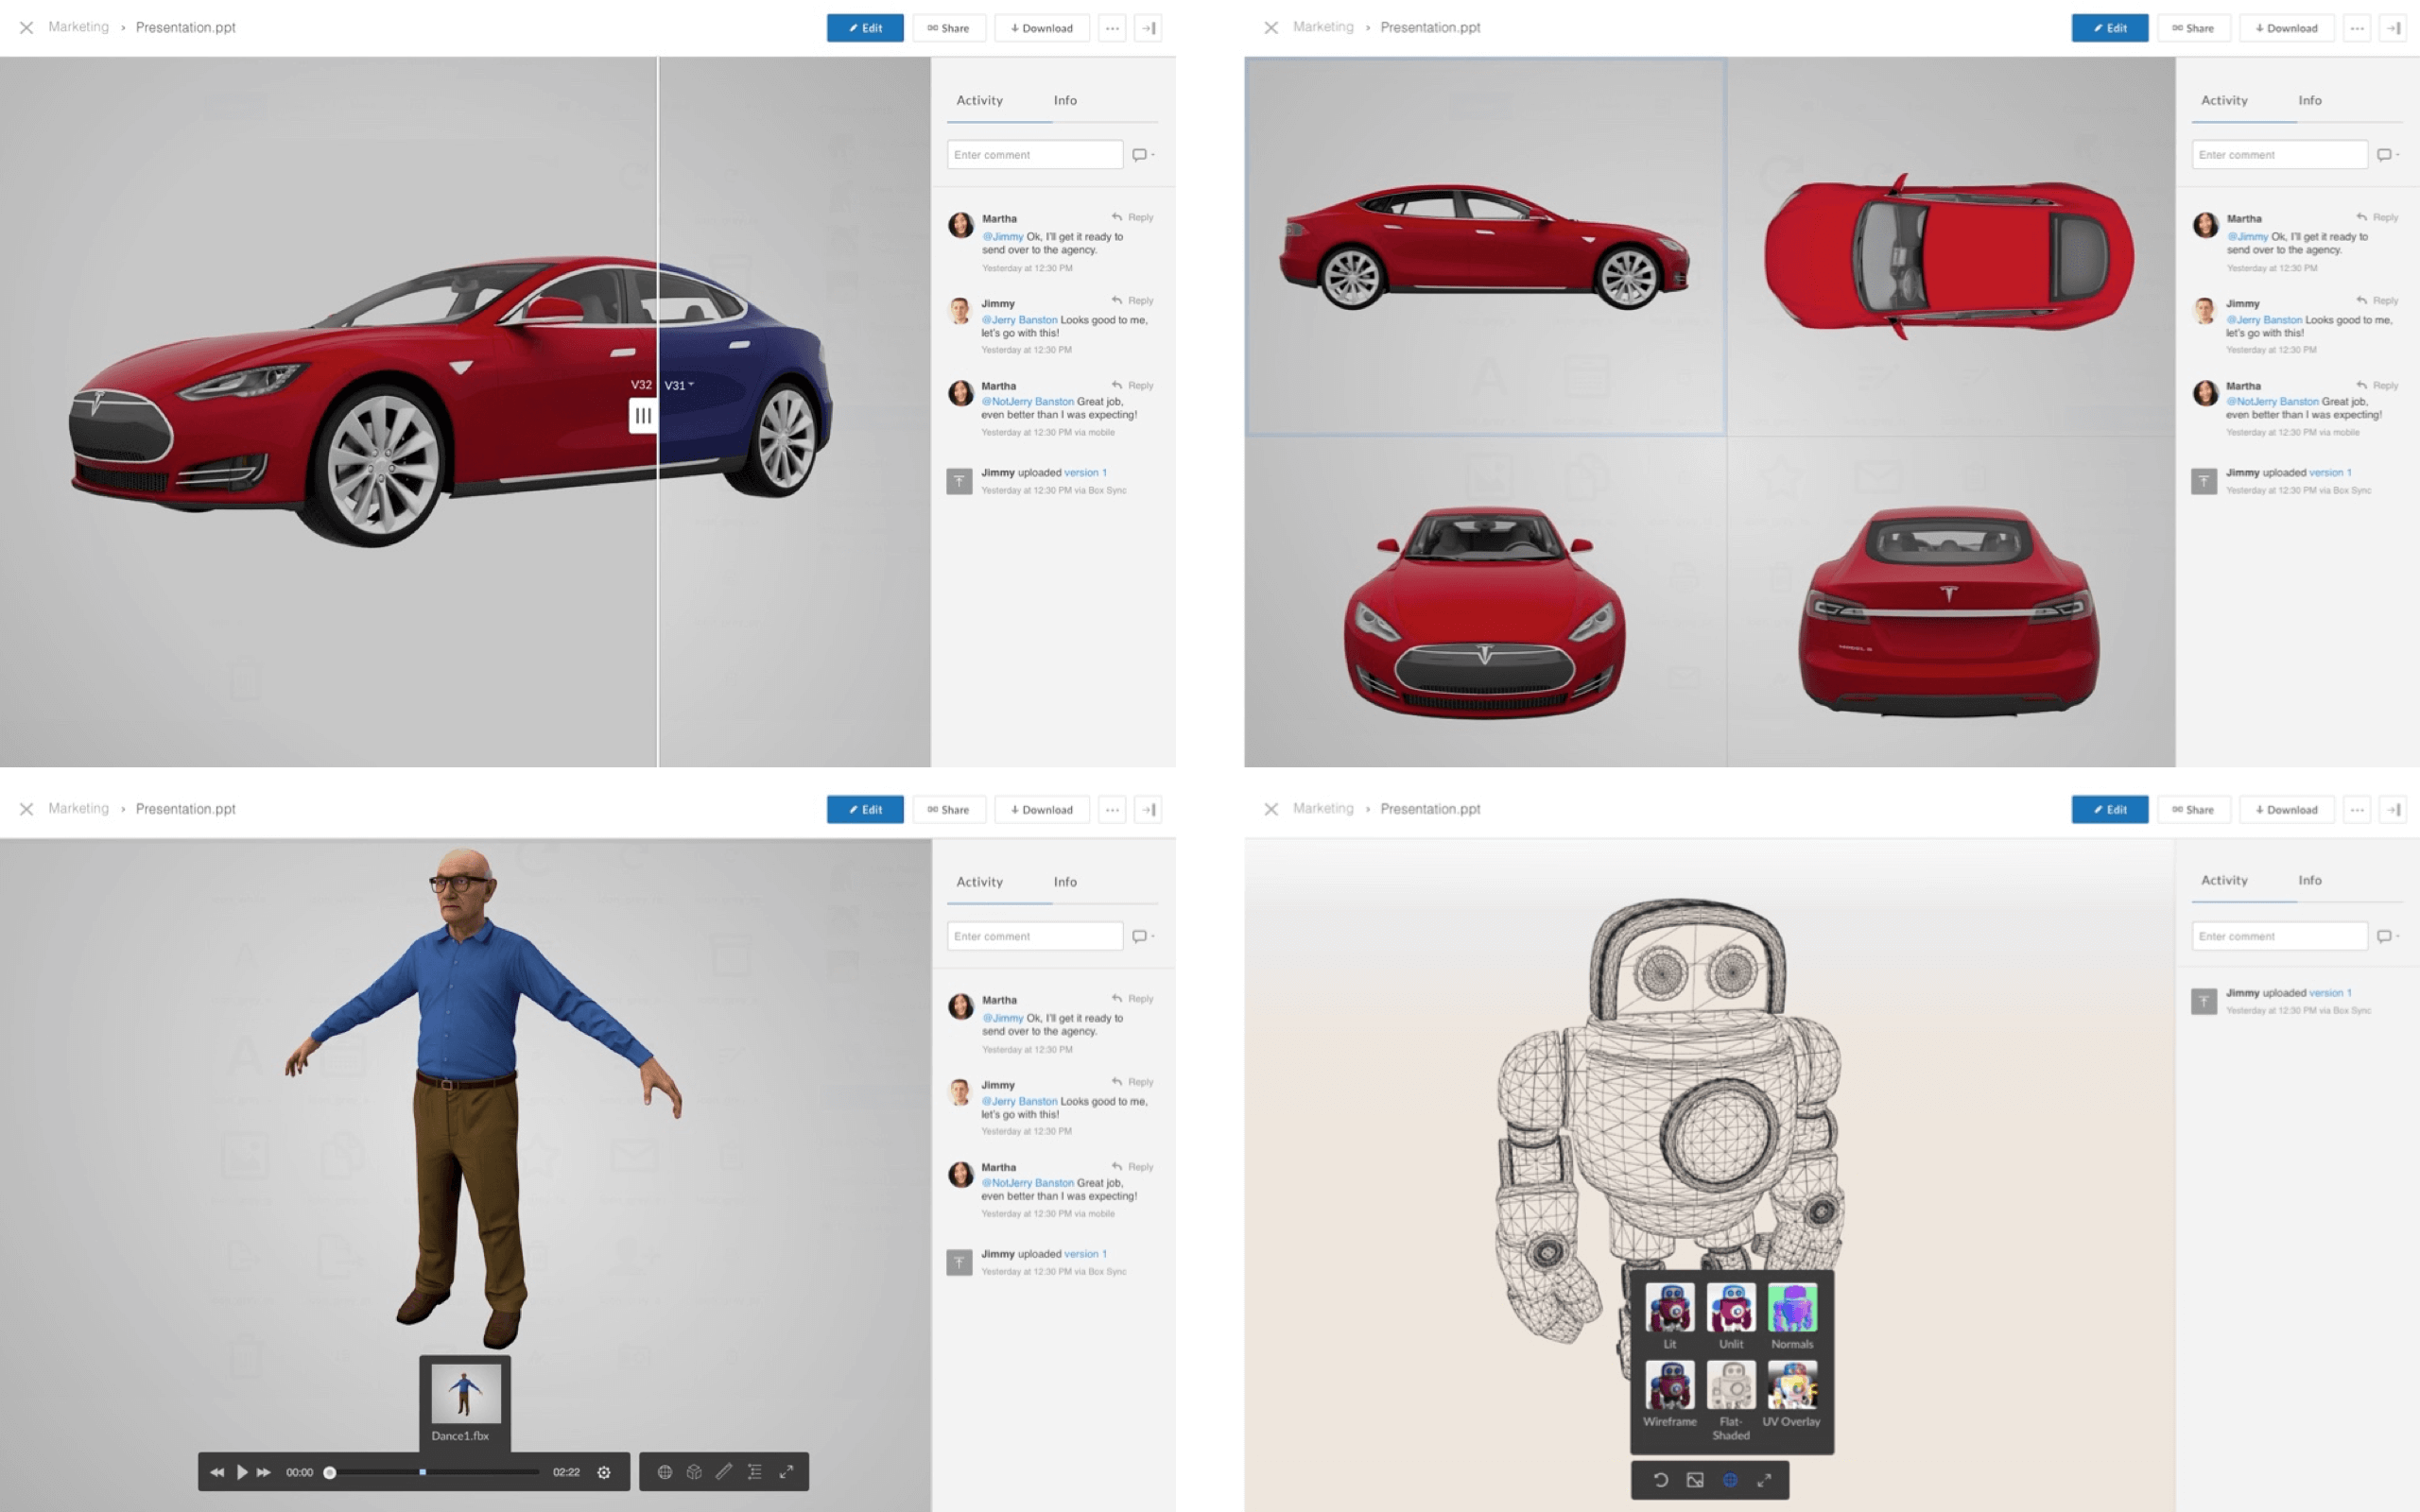Close the split-version car window with X
The image size is (2420, 1512).
click(27, 28)
